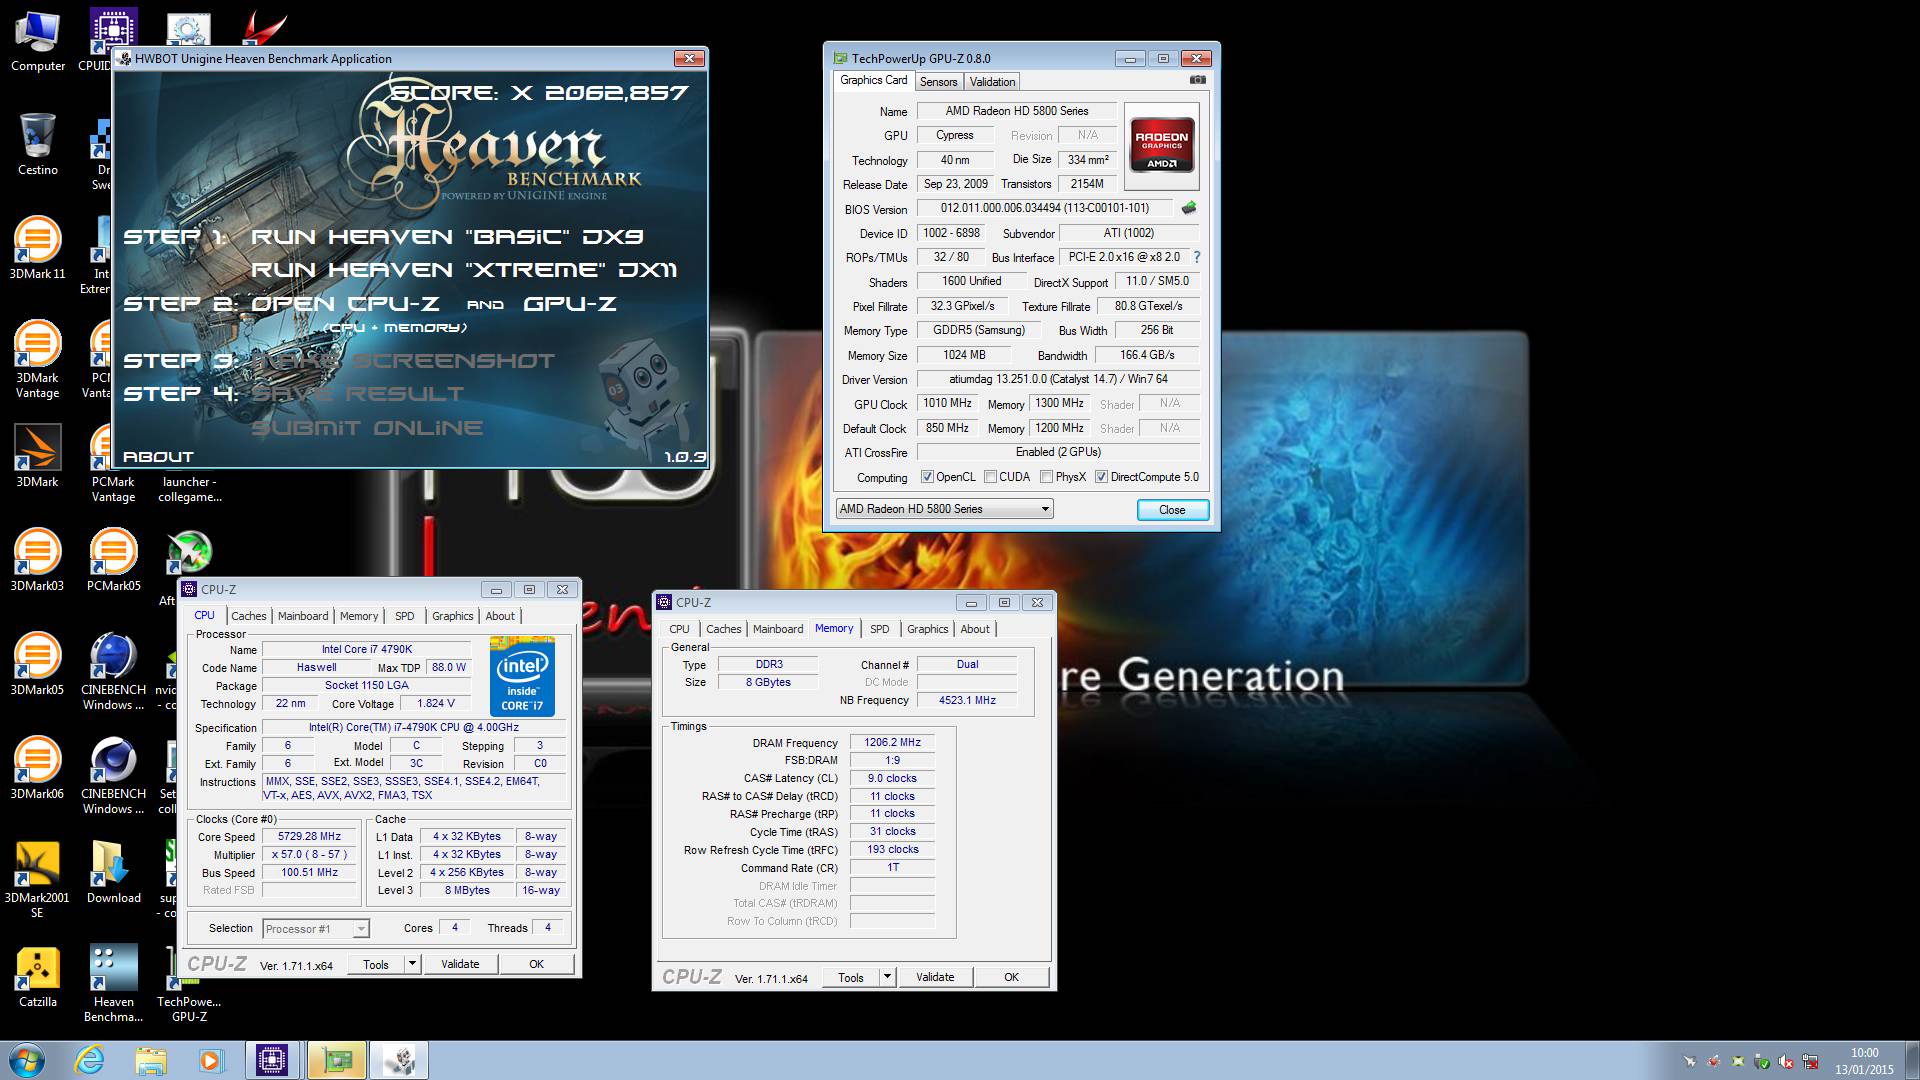Viewport: 1920px width, 1080px height.
Task: Switch to the Validation tab in GPU-Z
Action: (992, 82)
